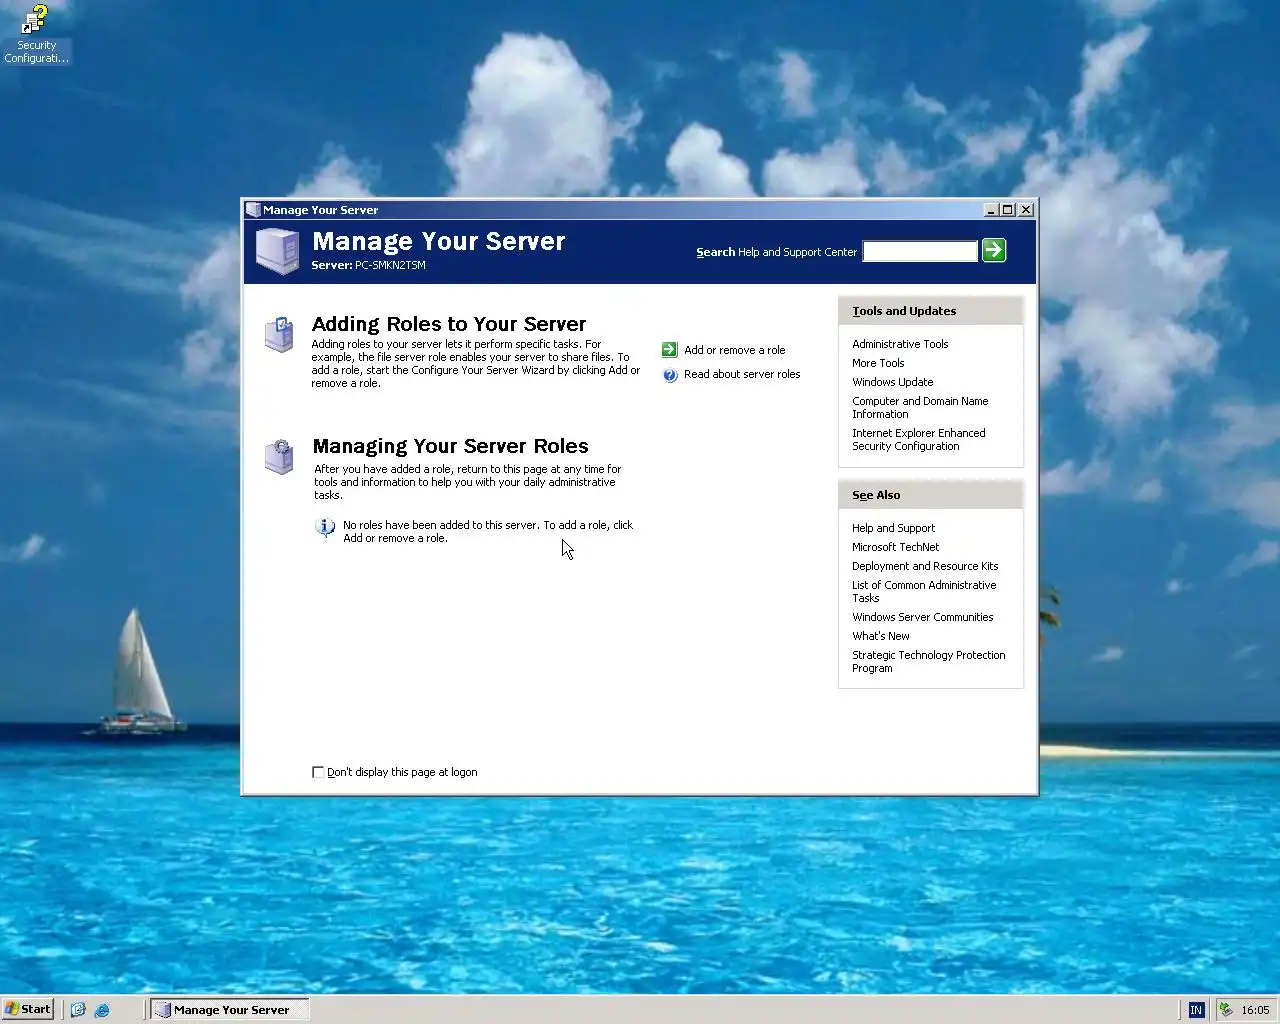Open Strategic Technology Protection Program link

[x=929, y=662]
